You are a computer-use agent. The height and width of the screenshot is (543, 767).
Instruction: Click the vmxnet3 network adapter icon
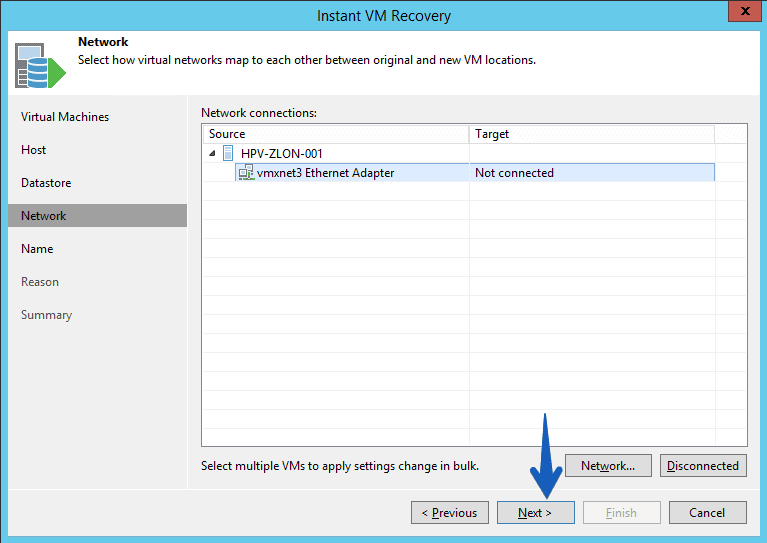[x=246, y=172]
